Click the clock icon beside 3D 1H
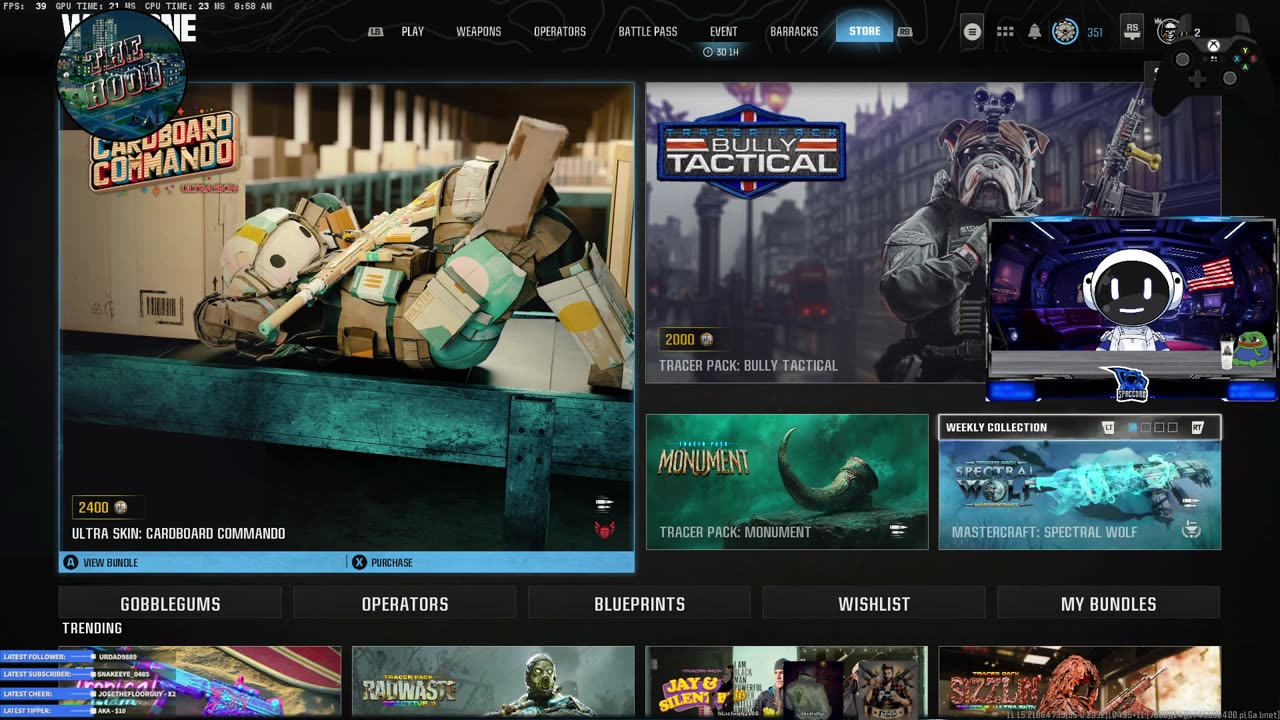1280x720 pixels. 708,51
